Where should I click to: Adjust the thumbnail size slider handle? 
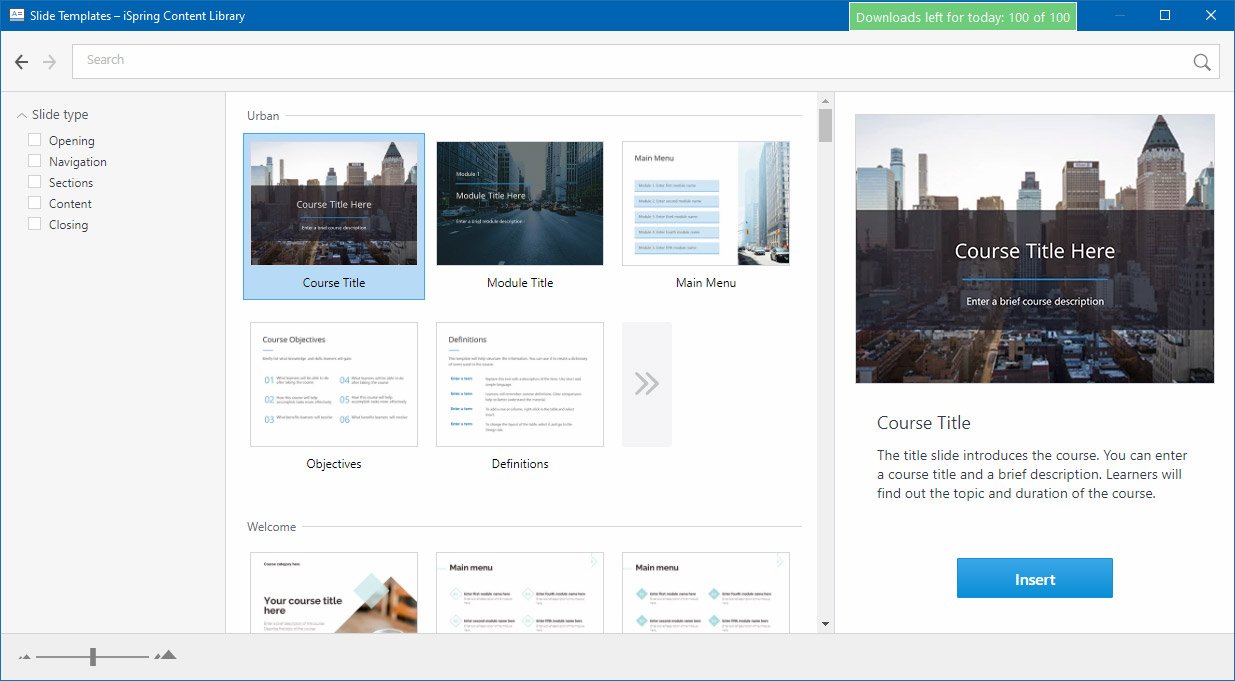click(93, 656)
